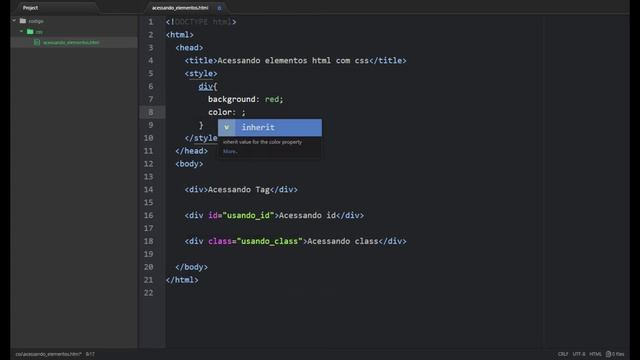Select the css folder name in tree
The image size is (640, 360).
click(x=39, y=31)
